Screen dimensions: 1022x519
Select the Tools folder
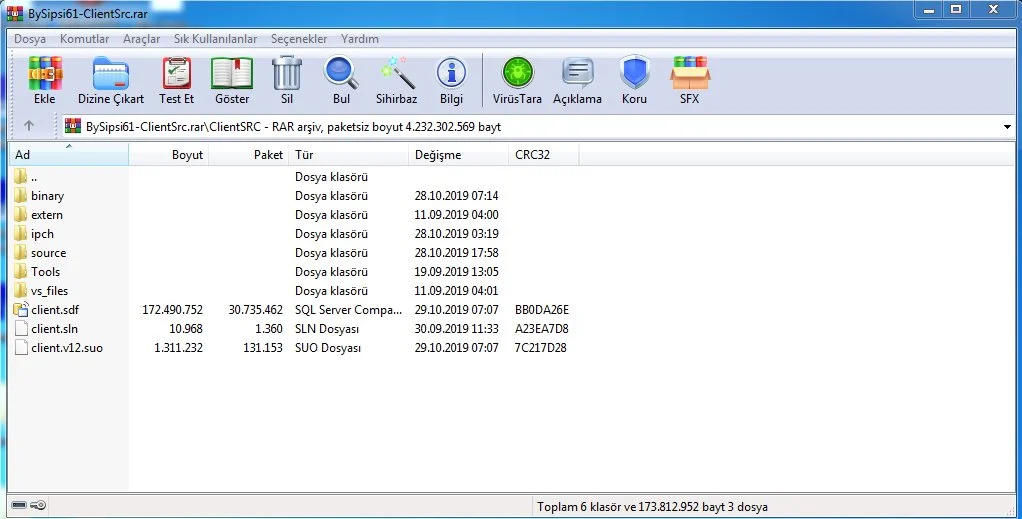pos(46,271)
